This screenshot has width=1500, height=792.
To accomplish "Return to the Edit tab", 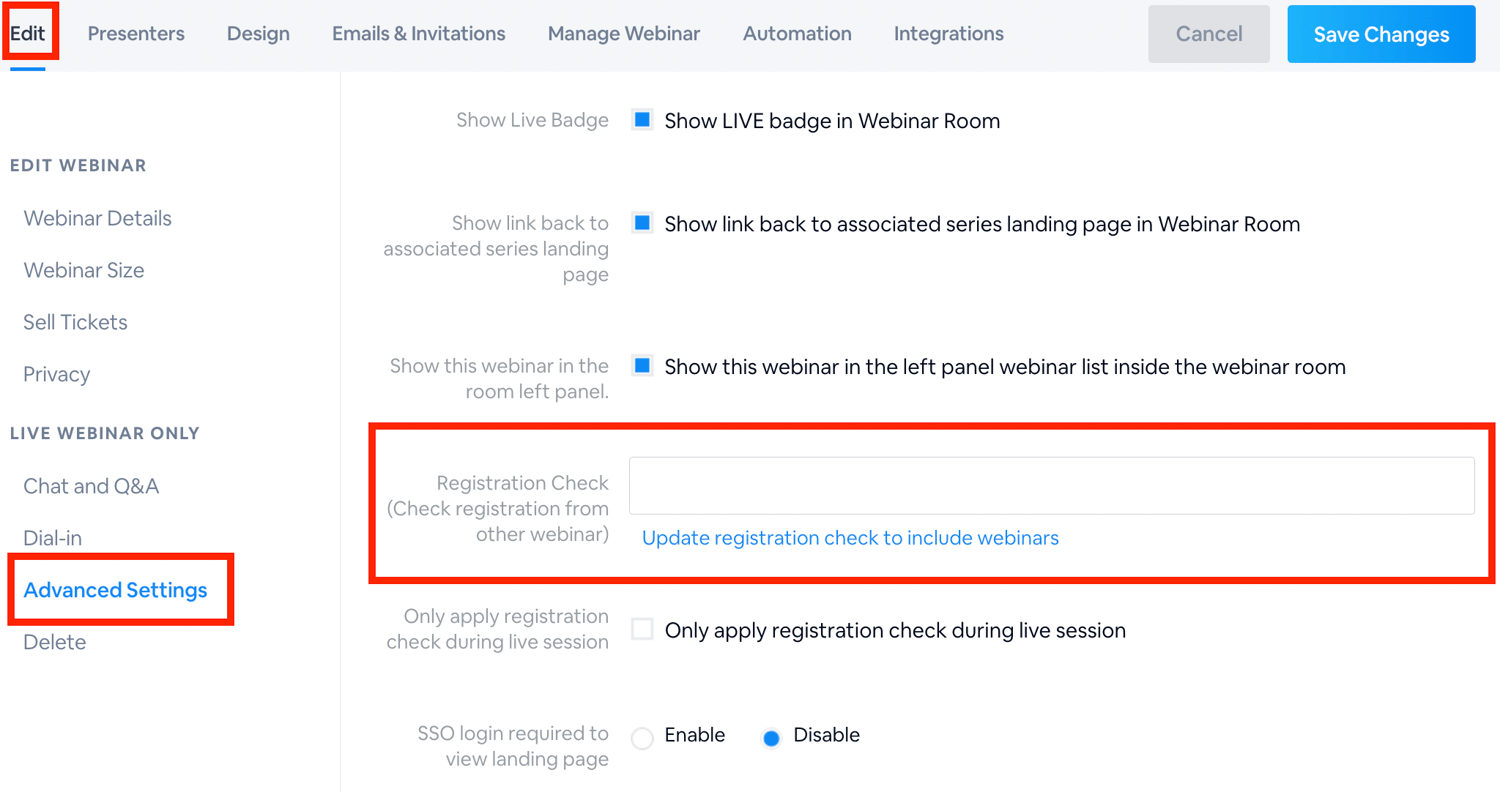I will click(28, 33).
